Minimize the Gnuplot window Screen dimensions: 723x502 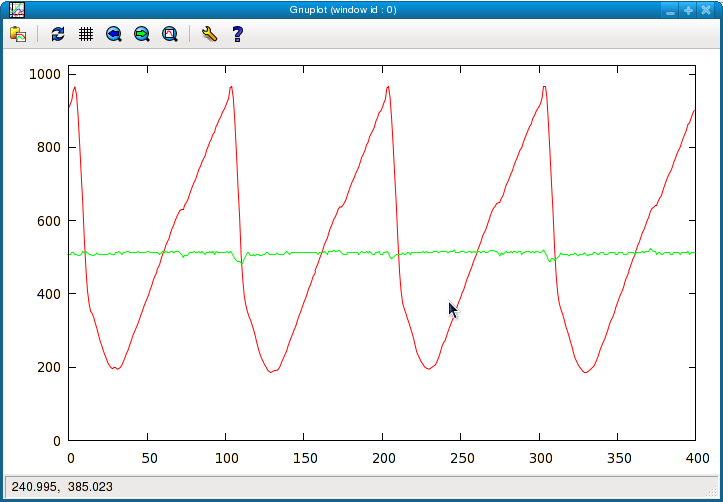tap(670, 10)
